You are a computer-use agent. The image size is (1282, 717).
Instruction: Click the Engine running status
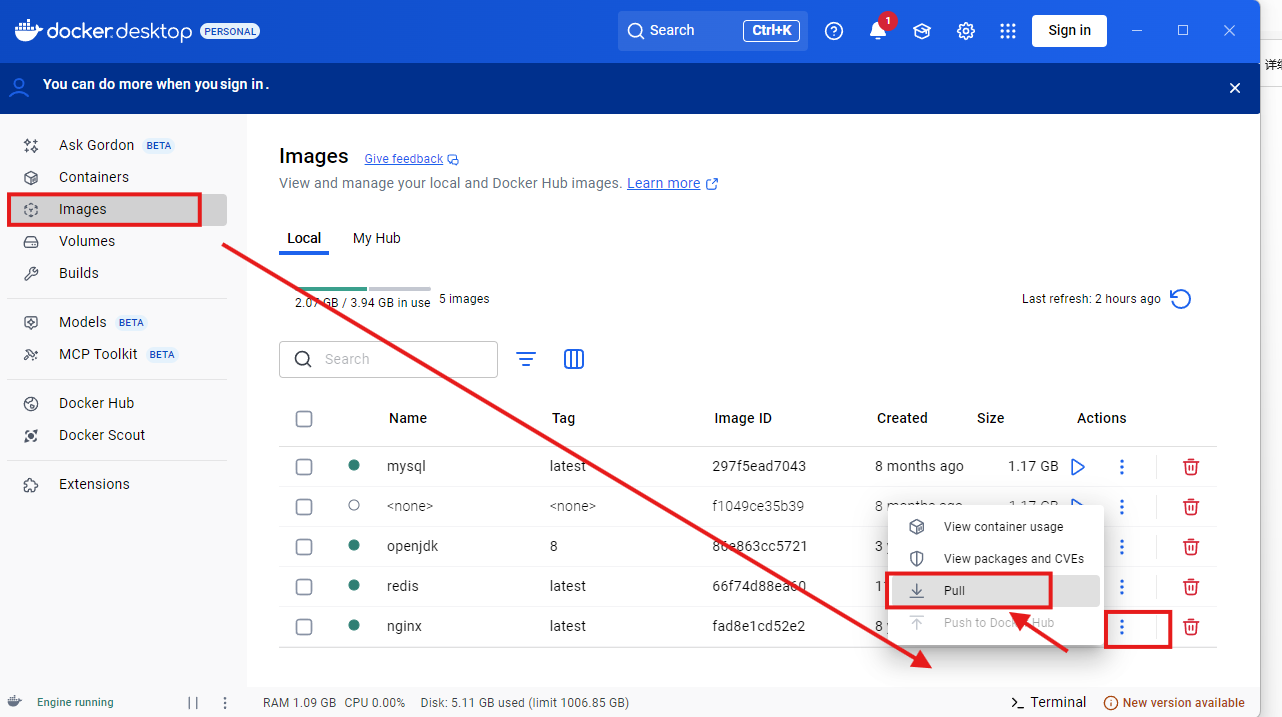[x=75, y=703]
